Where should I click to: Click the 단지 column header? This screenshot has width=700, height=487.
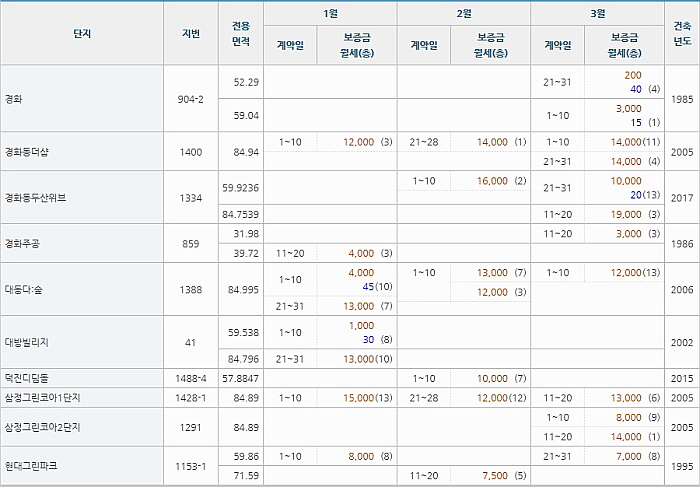coord(82,33)
